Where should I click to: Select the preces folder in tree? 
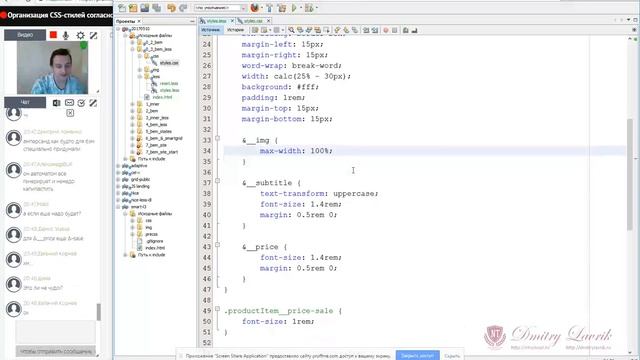(151, 234)
